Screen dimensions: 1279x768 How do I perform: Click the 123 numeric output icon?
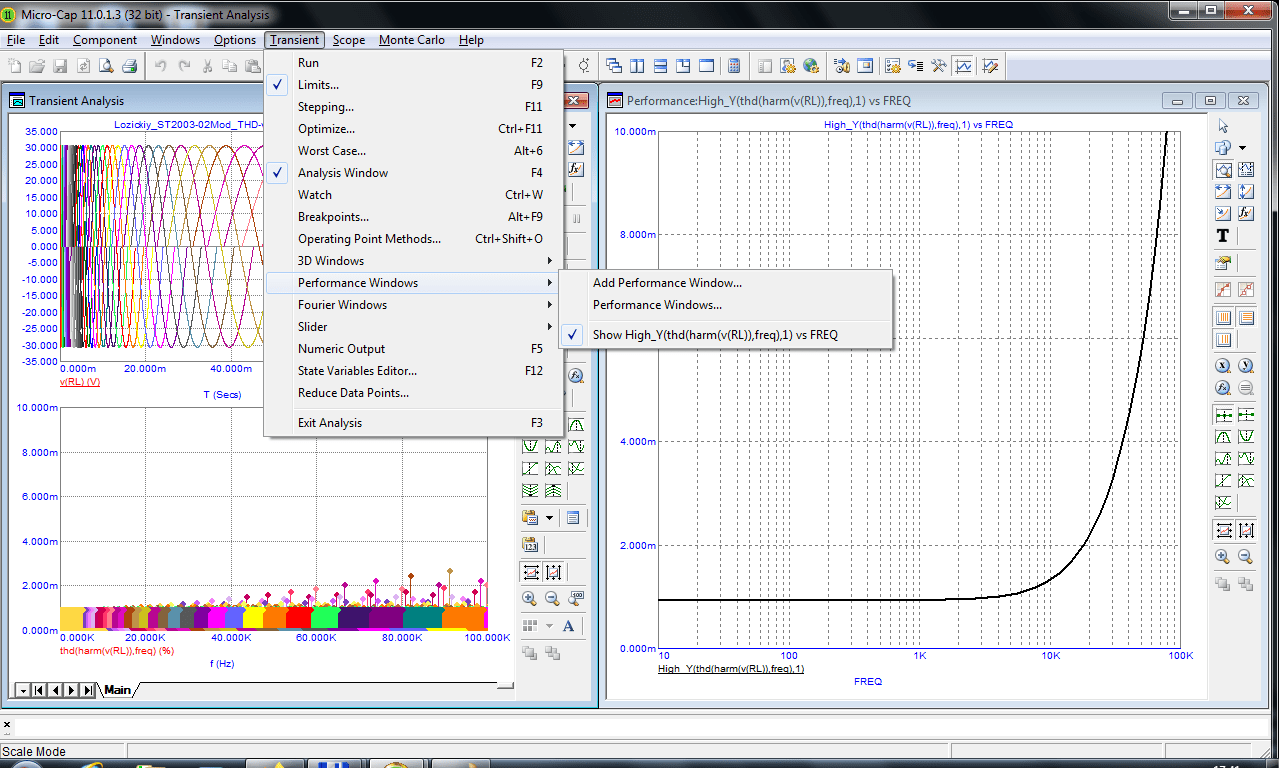tap(530, 545)
